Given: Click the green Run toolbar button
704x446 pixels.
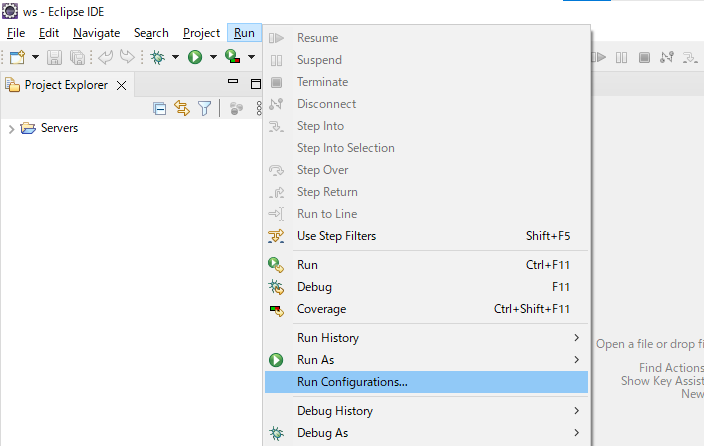Looking at the screenshot, I should coord(195,57).
